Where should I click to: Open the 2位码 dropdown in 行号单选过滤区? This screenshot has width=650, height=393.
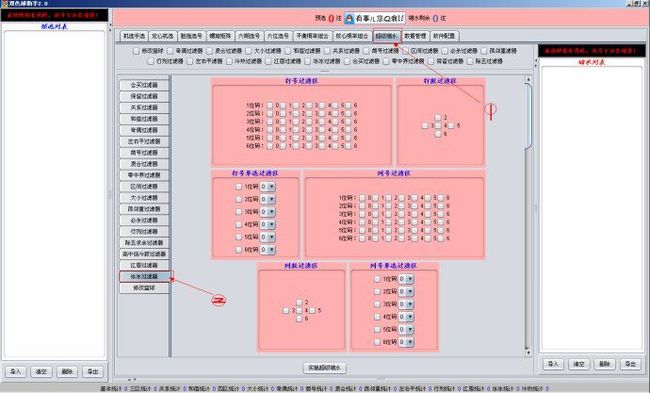268,199
